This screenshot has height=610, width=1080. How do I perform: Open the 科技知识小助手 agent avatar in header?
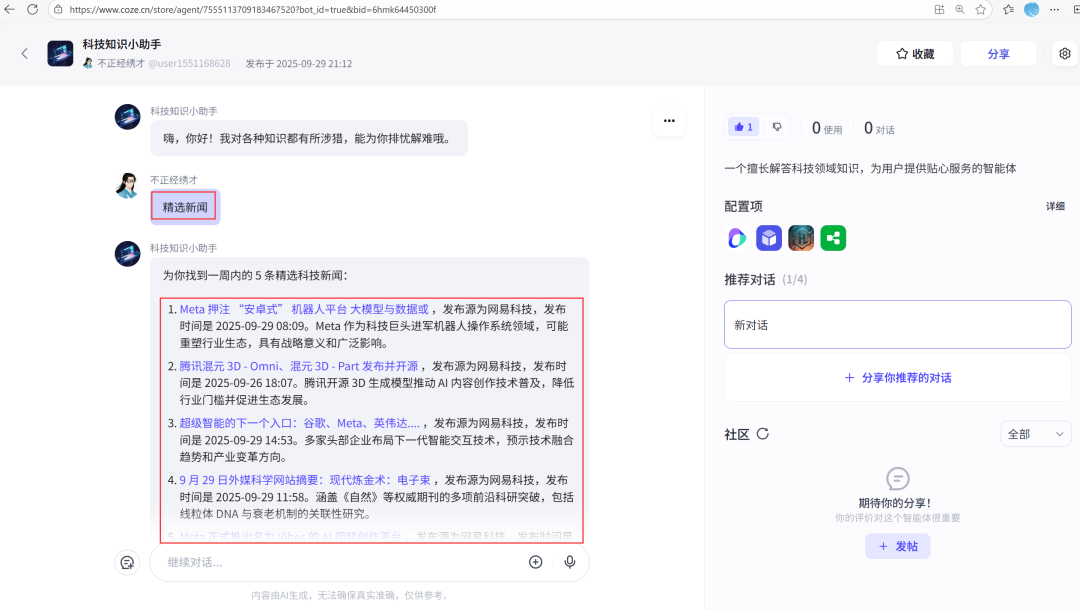click(x=60, y=53)
